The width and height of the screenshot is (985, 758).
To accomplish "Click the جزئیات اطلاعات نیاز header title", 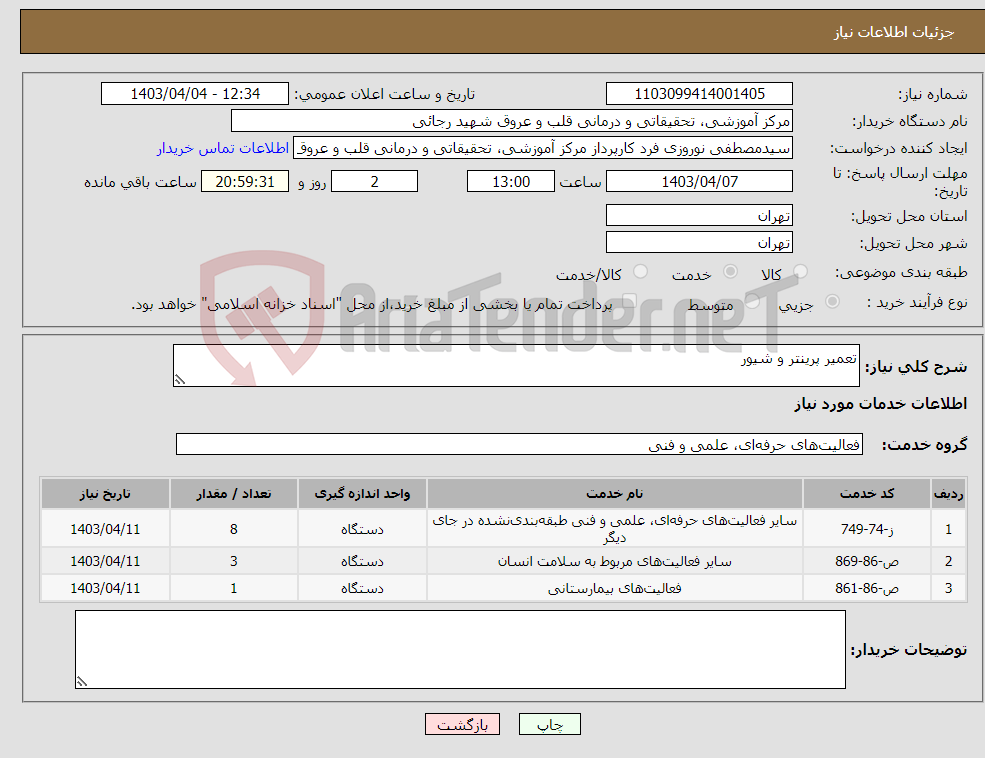I will (894, 32).
